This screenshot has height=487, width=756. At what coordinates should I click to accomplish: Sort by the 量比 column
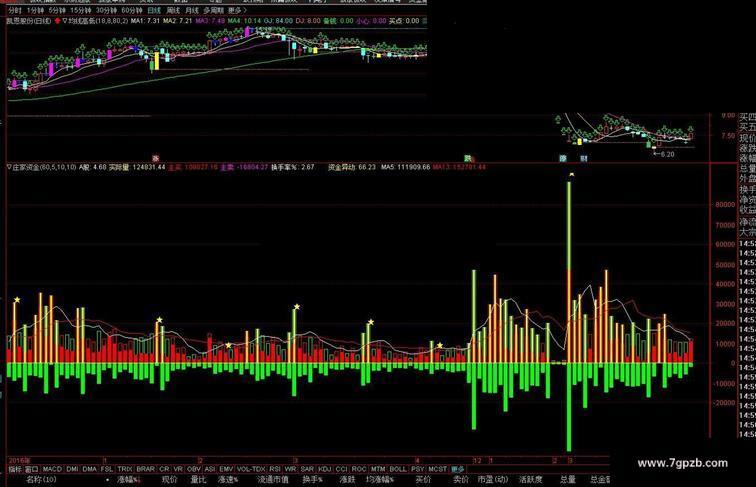[198, 480]
